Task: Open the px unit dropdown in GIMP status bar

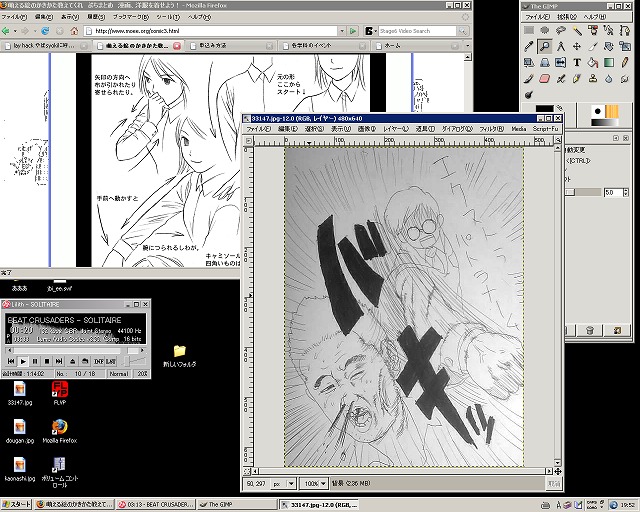Action: 284,483
